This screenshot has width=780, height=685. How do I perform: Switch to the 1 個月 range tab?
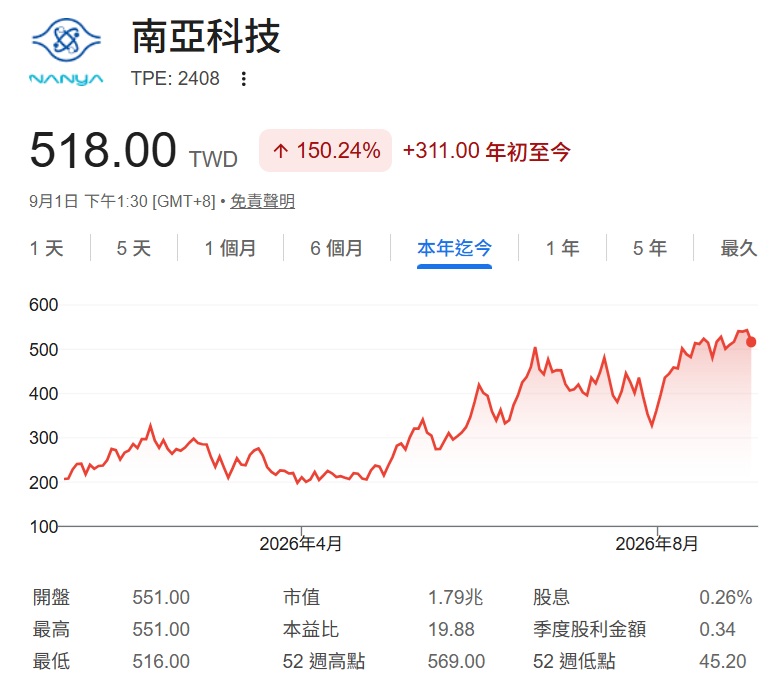coord(230,248)
